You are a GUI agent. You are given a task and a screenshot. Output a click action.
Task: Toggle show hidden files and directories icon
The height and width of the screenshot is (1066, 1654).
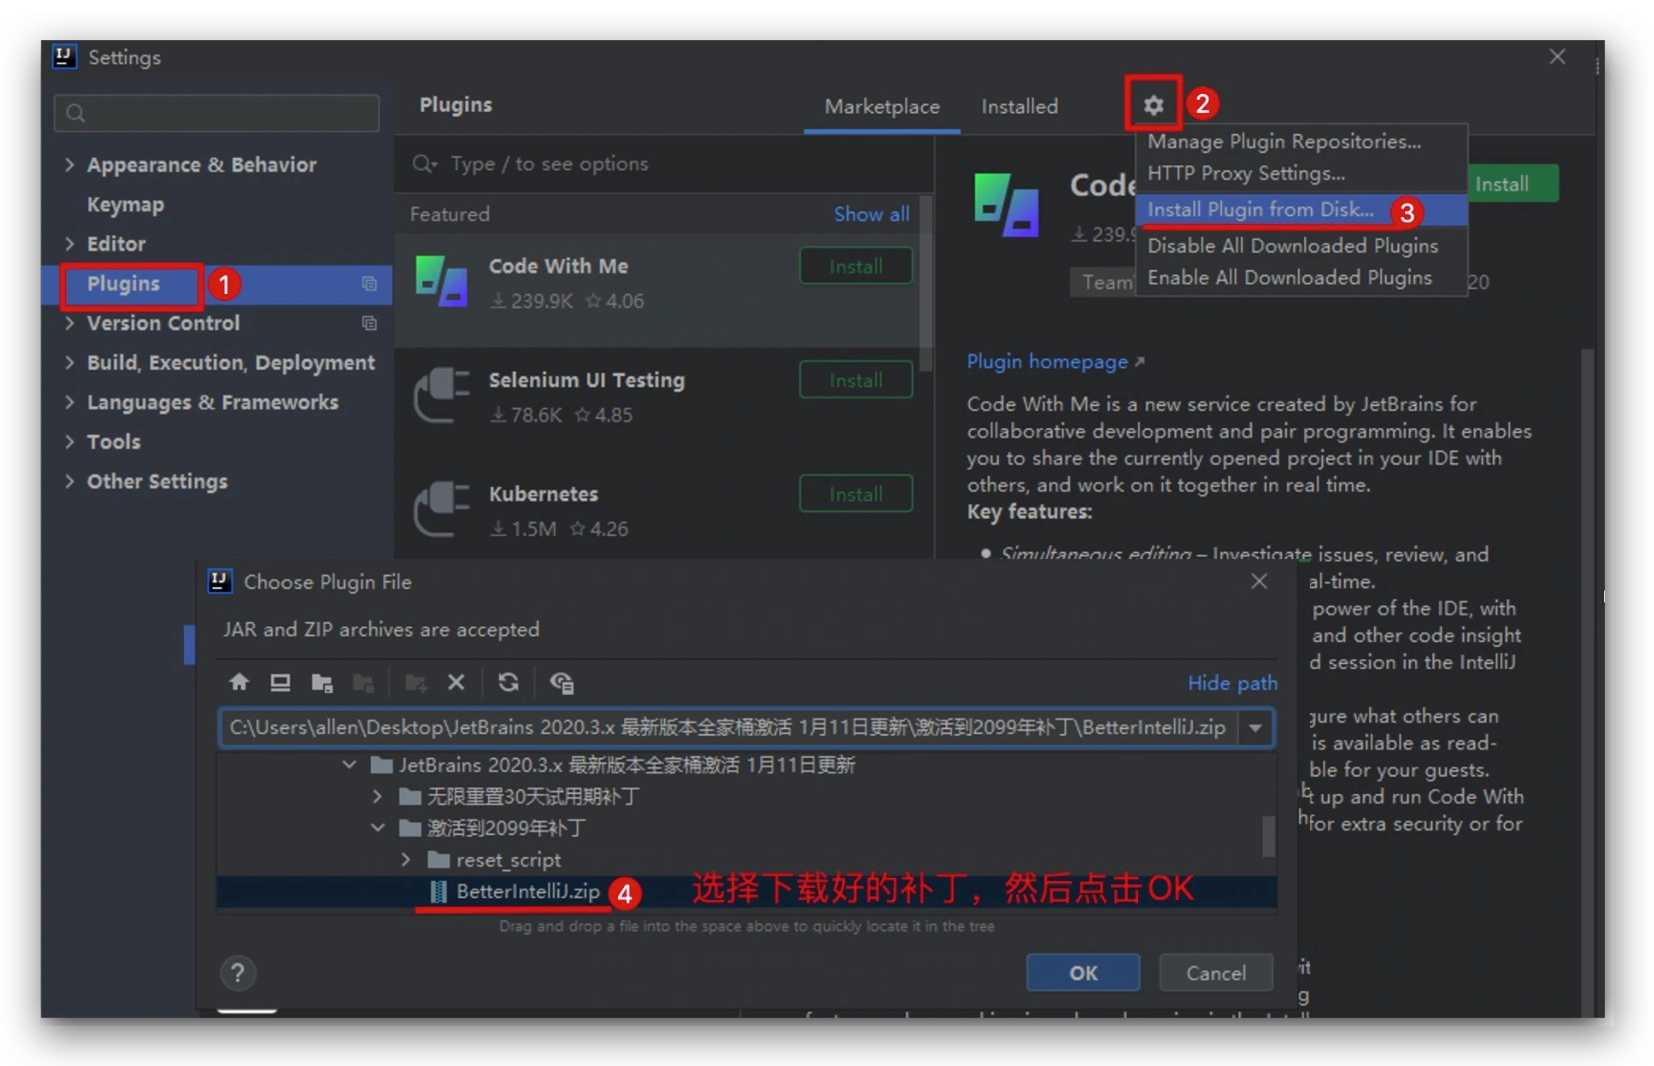(x=562, y=682)
